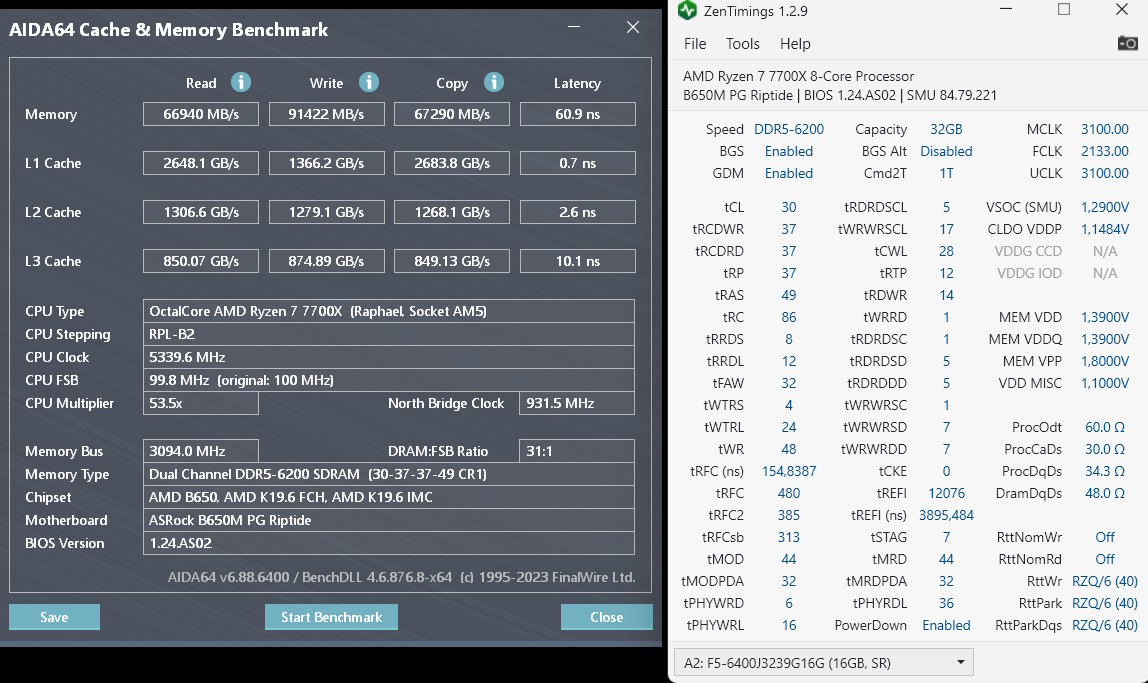Open the File menu in ZenTimings
1148x683 pixels.
[x=695, y=44]
